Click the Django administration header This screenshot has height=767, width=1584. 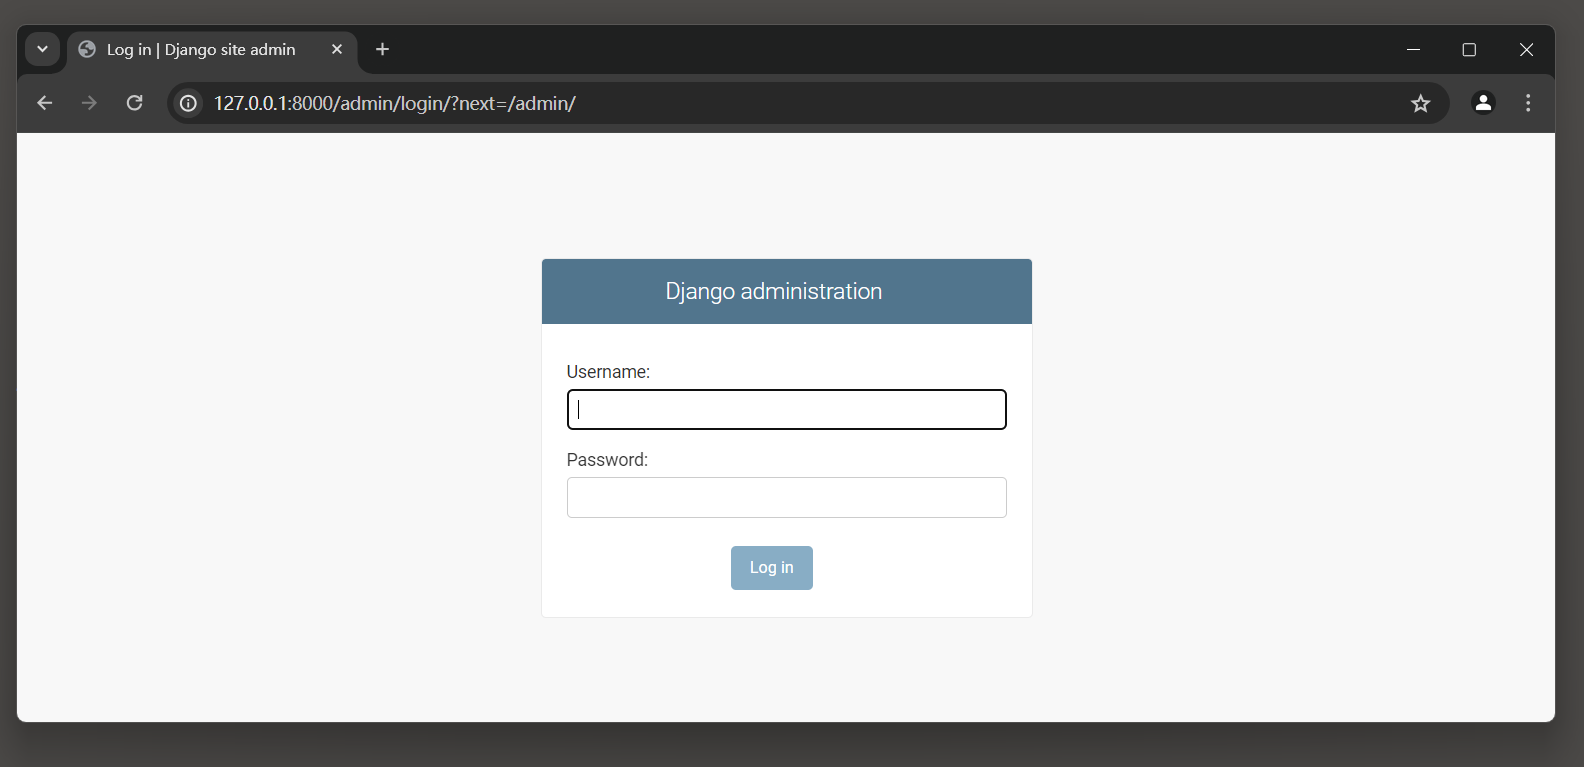pos(774,291)
